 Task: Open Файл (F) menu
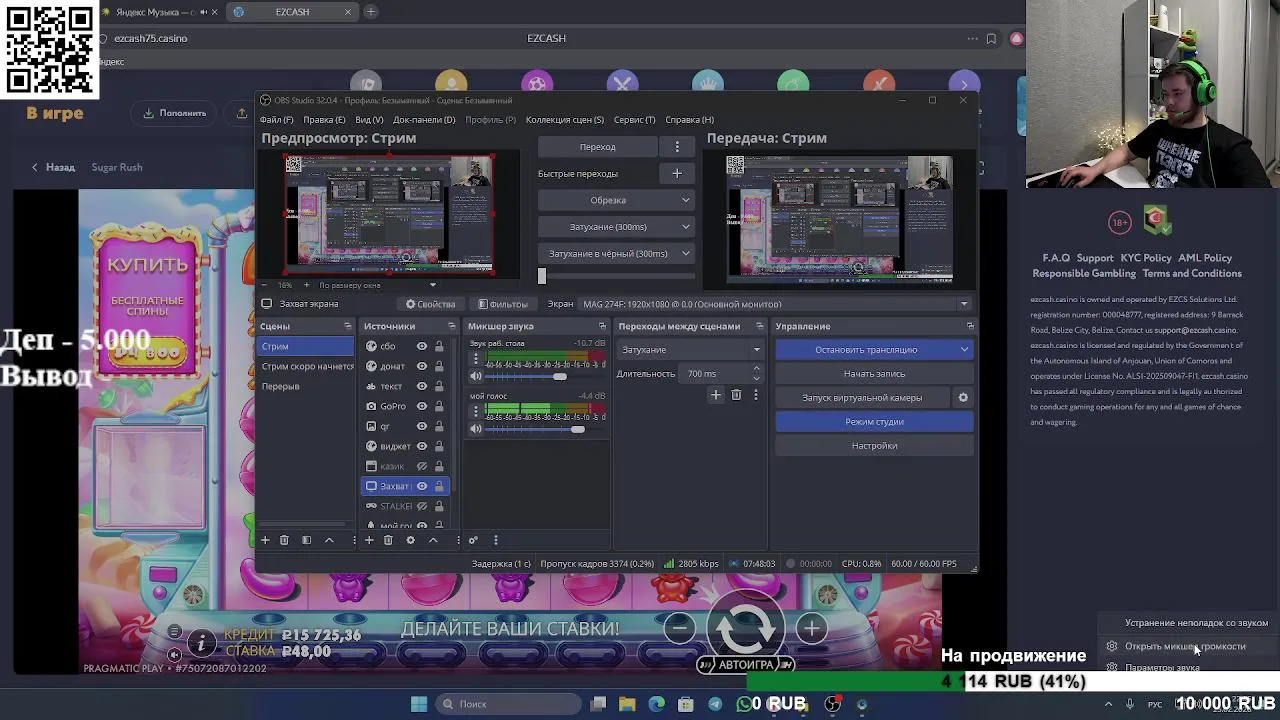coord(277,120)
